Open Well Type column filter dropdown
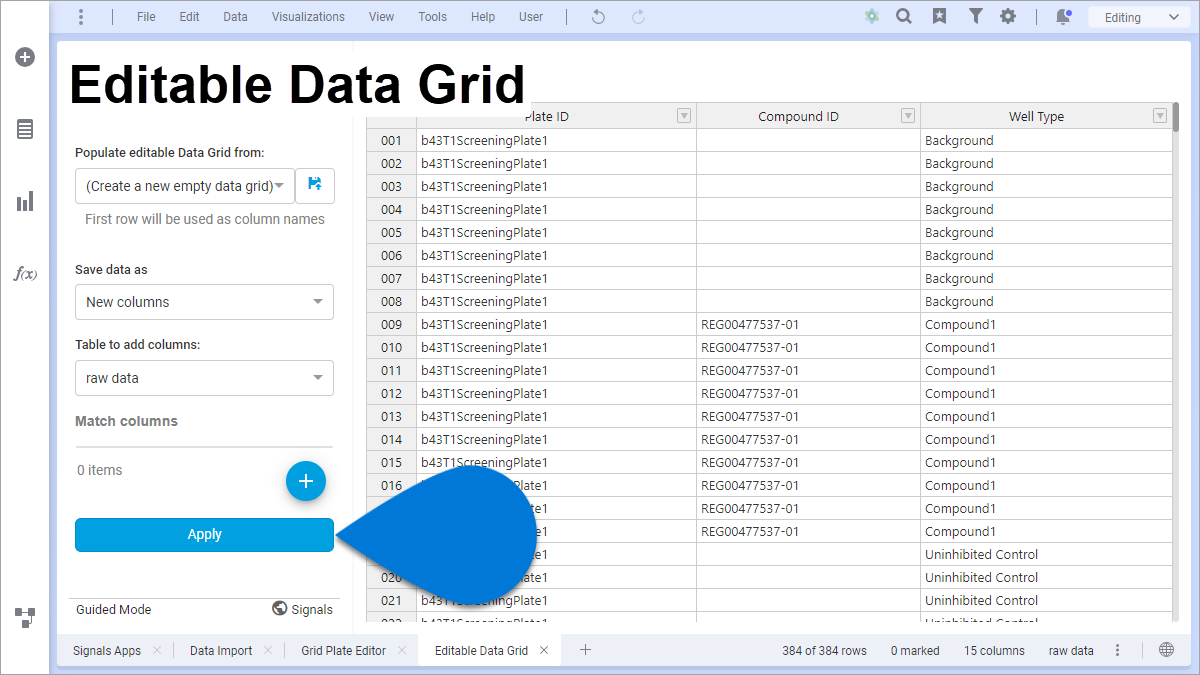The image size is (1200, 675). pos(1160,116)
